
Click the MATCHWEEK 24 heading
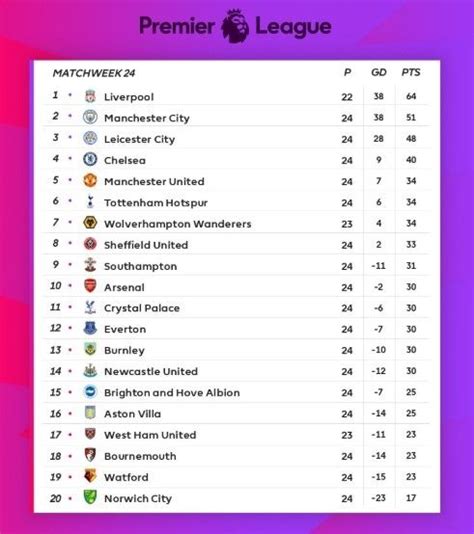[x=94, y=73]
